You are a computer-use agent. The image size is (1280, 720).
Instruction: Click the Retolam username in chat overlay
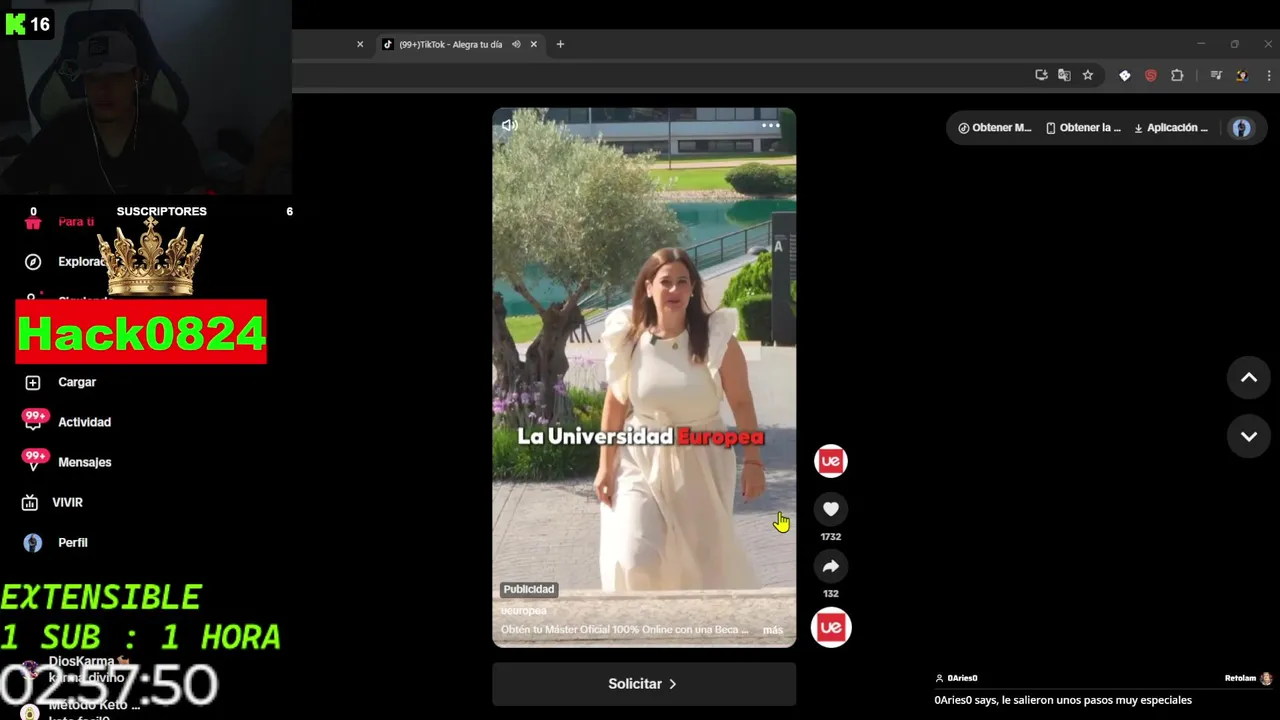pos(1240,678)
